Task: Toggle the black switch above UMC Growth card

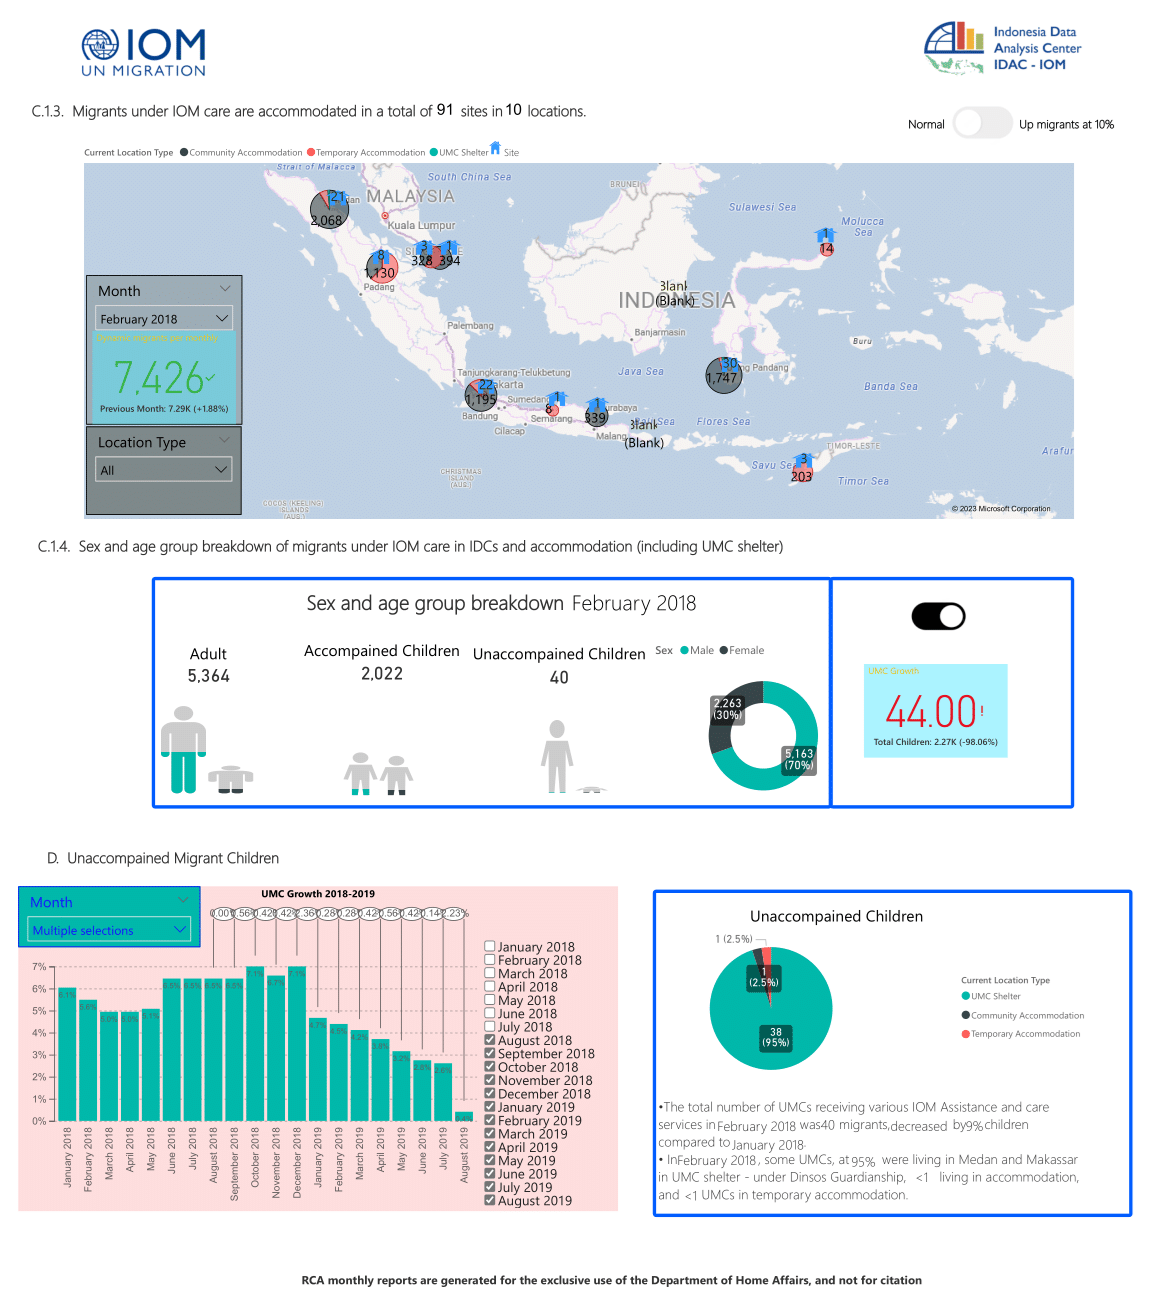Action: [938, 616]
